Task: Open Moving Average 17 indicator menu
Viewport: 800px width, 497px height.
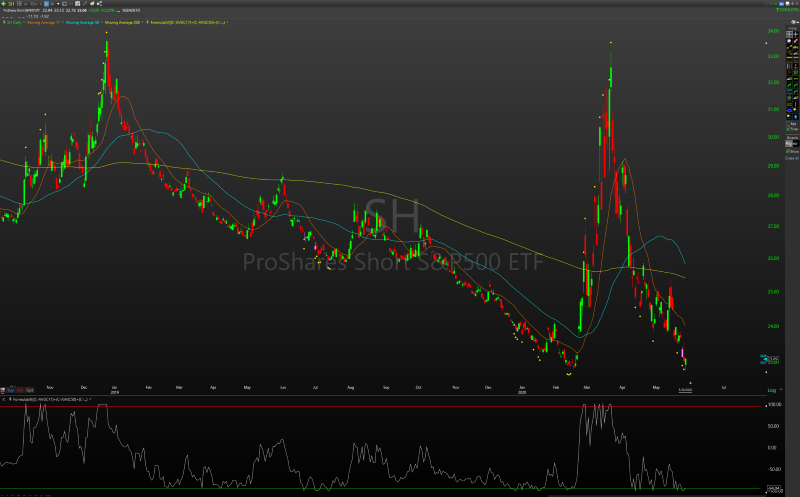Action: pos(43,22)
